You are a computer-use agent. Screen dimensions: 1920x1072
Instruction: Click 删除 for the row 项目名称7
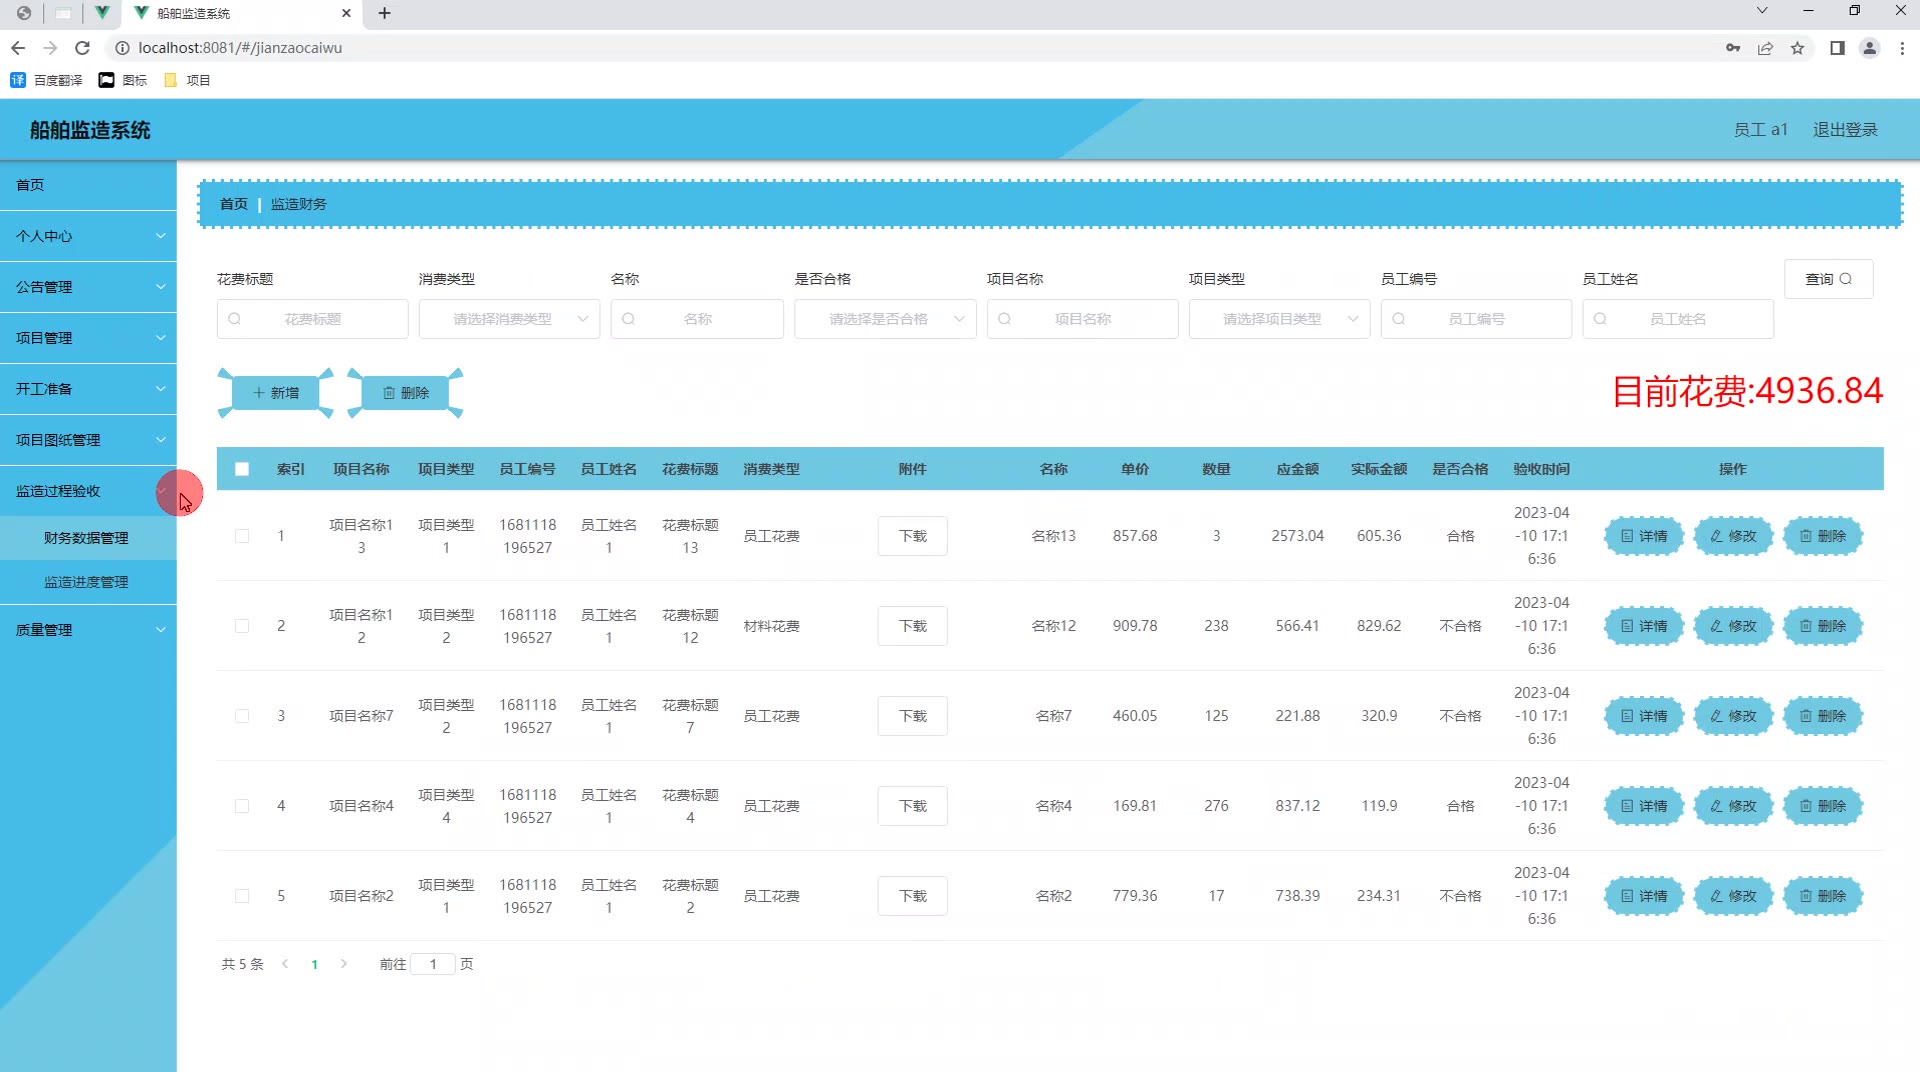tap(1823, 716)
